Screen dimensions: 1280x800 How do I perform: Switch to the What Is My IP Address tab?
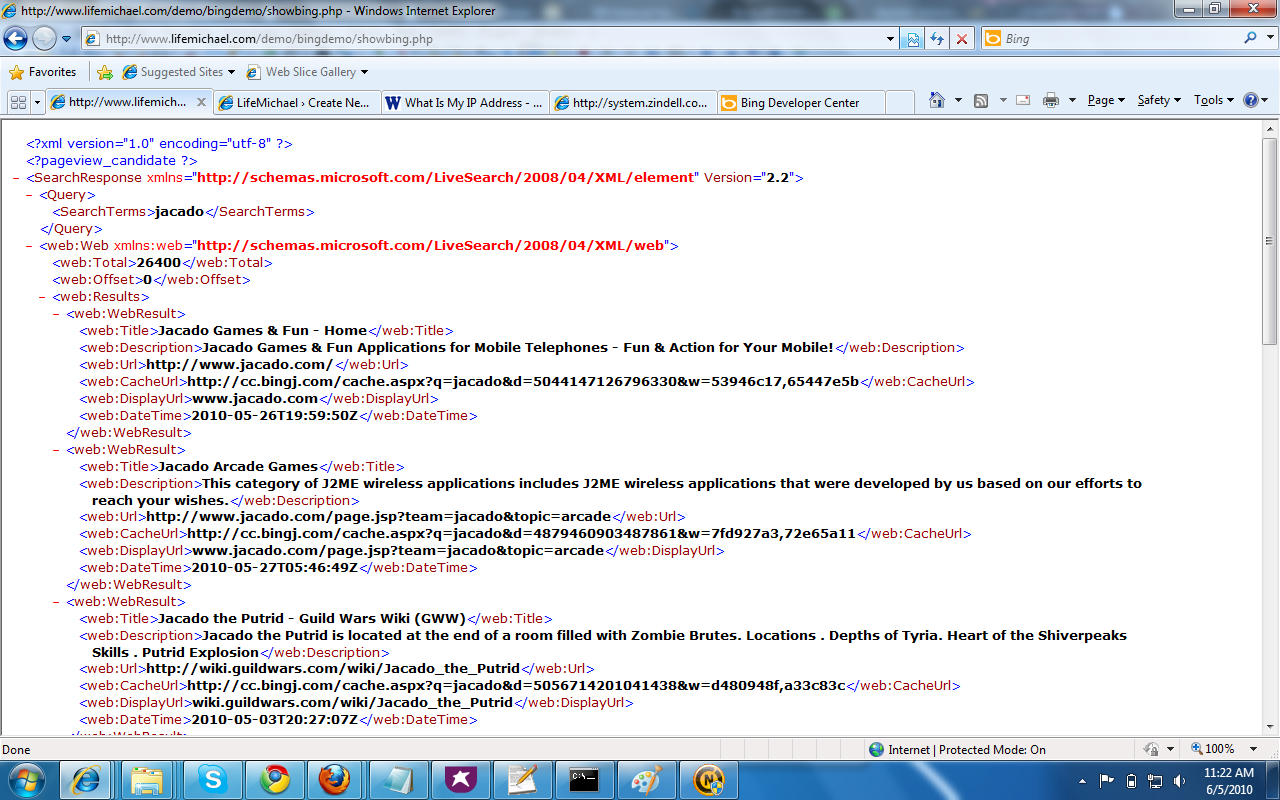(x=465, y=102)
